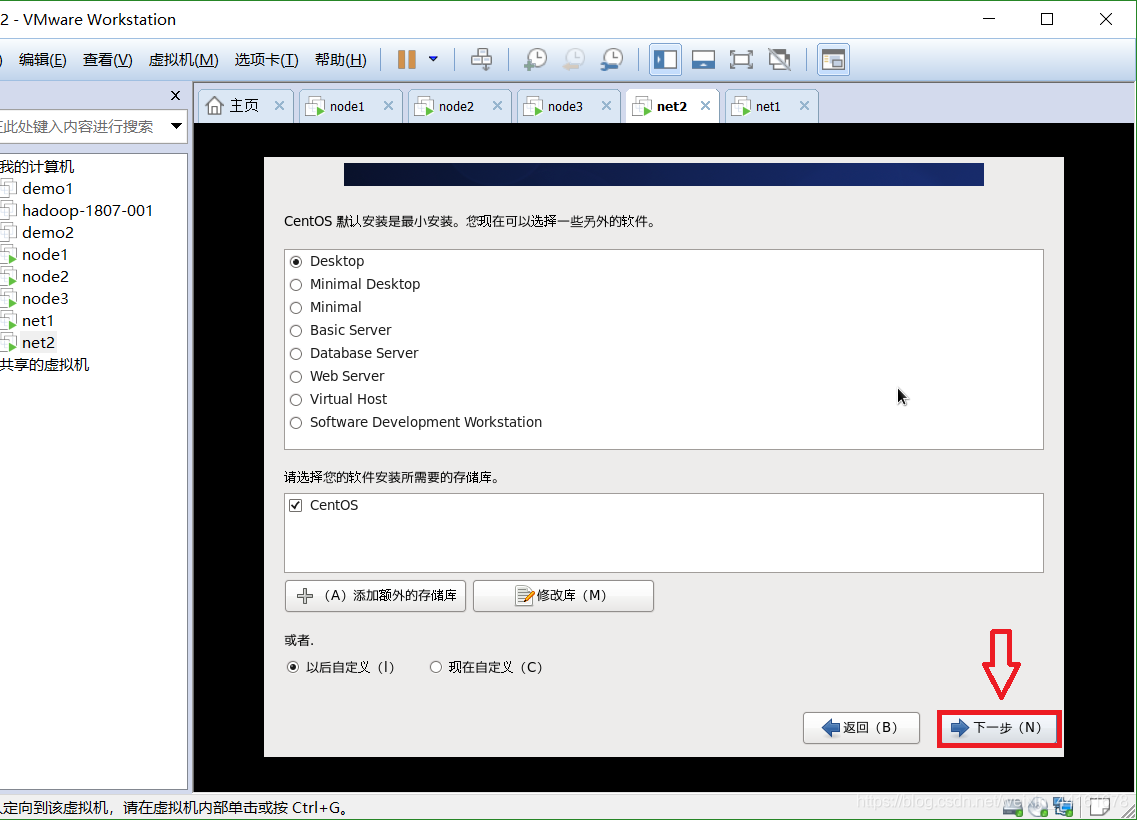Screen dimensions: 1138x820
Task: Close the node1 tab
Action: (388, 106)
